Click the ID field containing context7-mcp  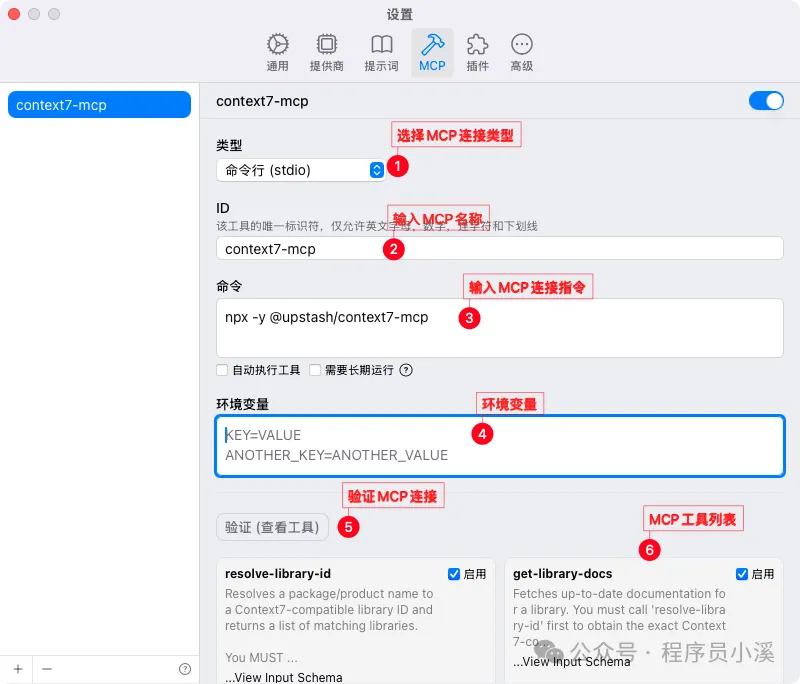point(500,246)
